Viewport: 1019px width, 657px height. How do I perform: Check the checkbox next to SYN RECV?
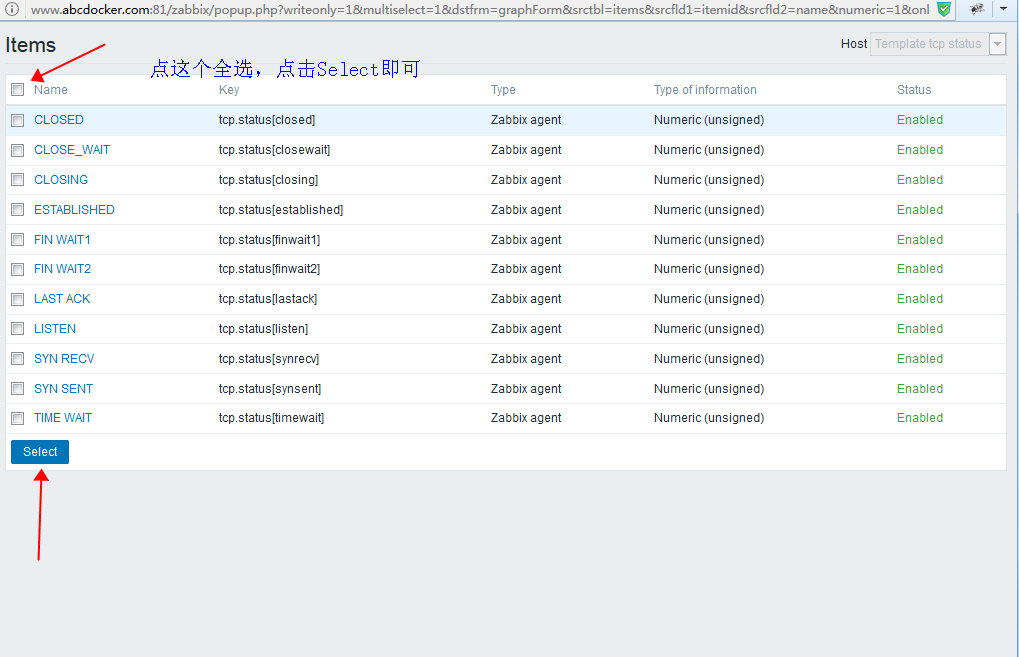17,358
